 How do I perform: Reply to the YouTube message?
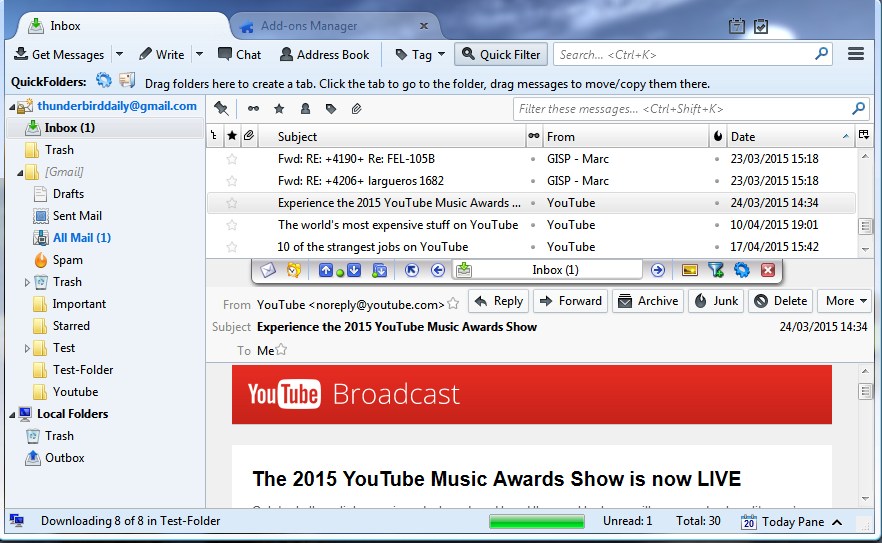click(498, 301)
